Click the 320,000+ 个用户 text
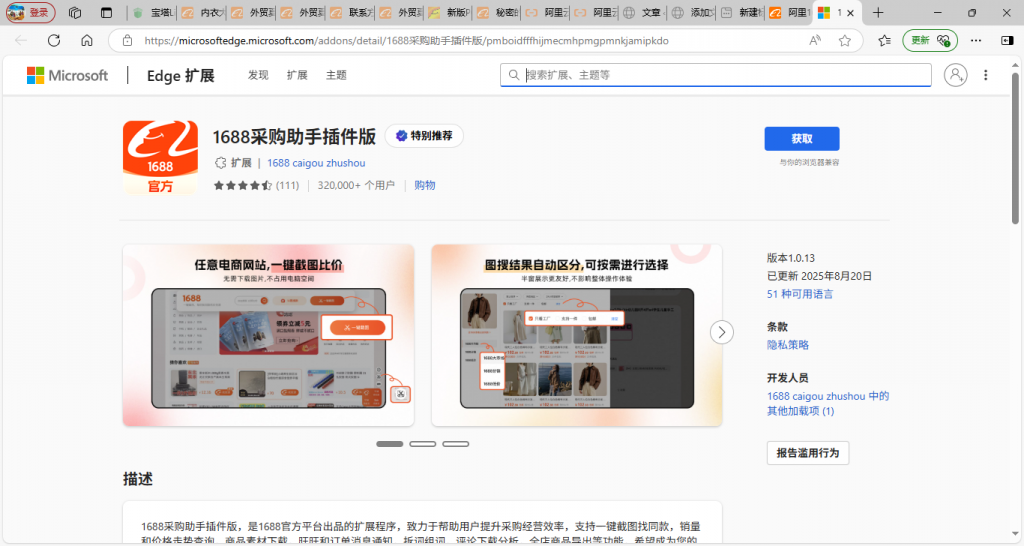The height and width of the screenshot is (546, 1024). pos(356,185)
